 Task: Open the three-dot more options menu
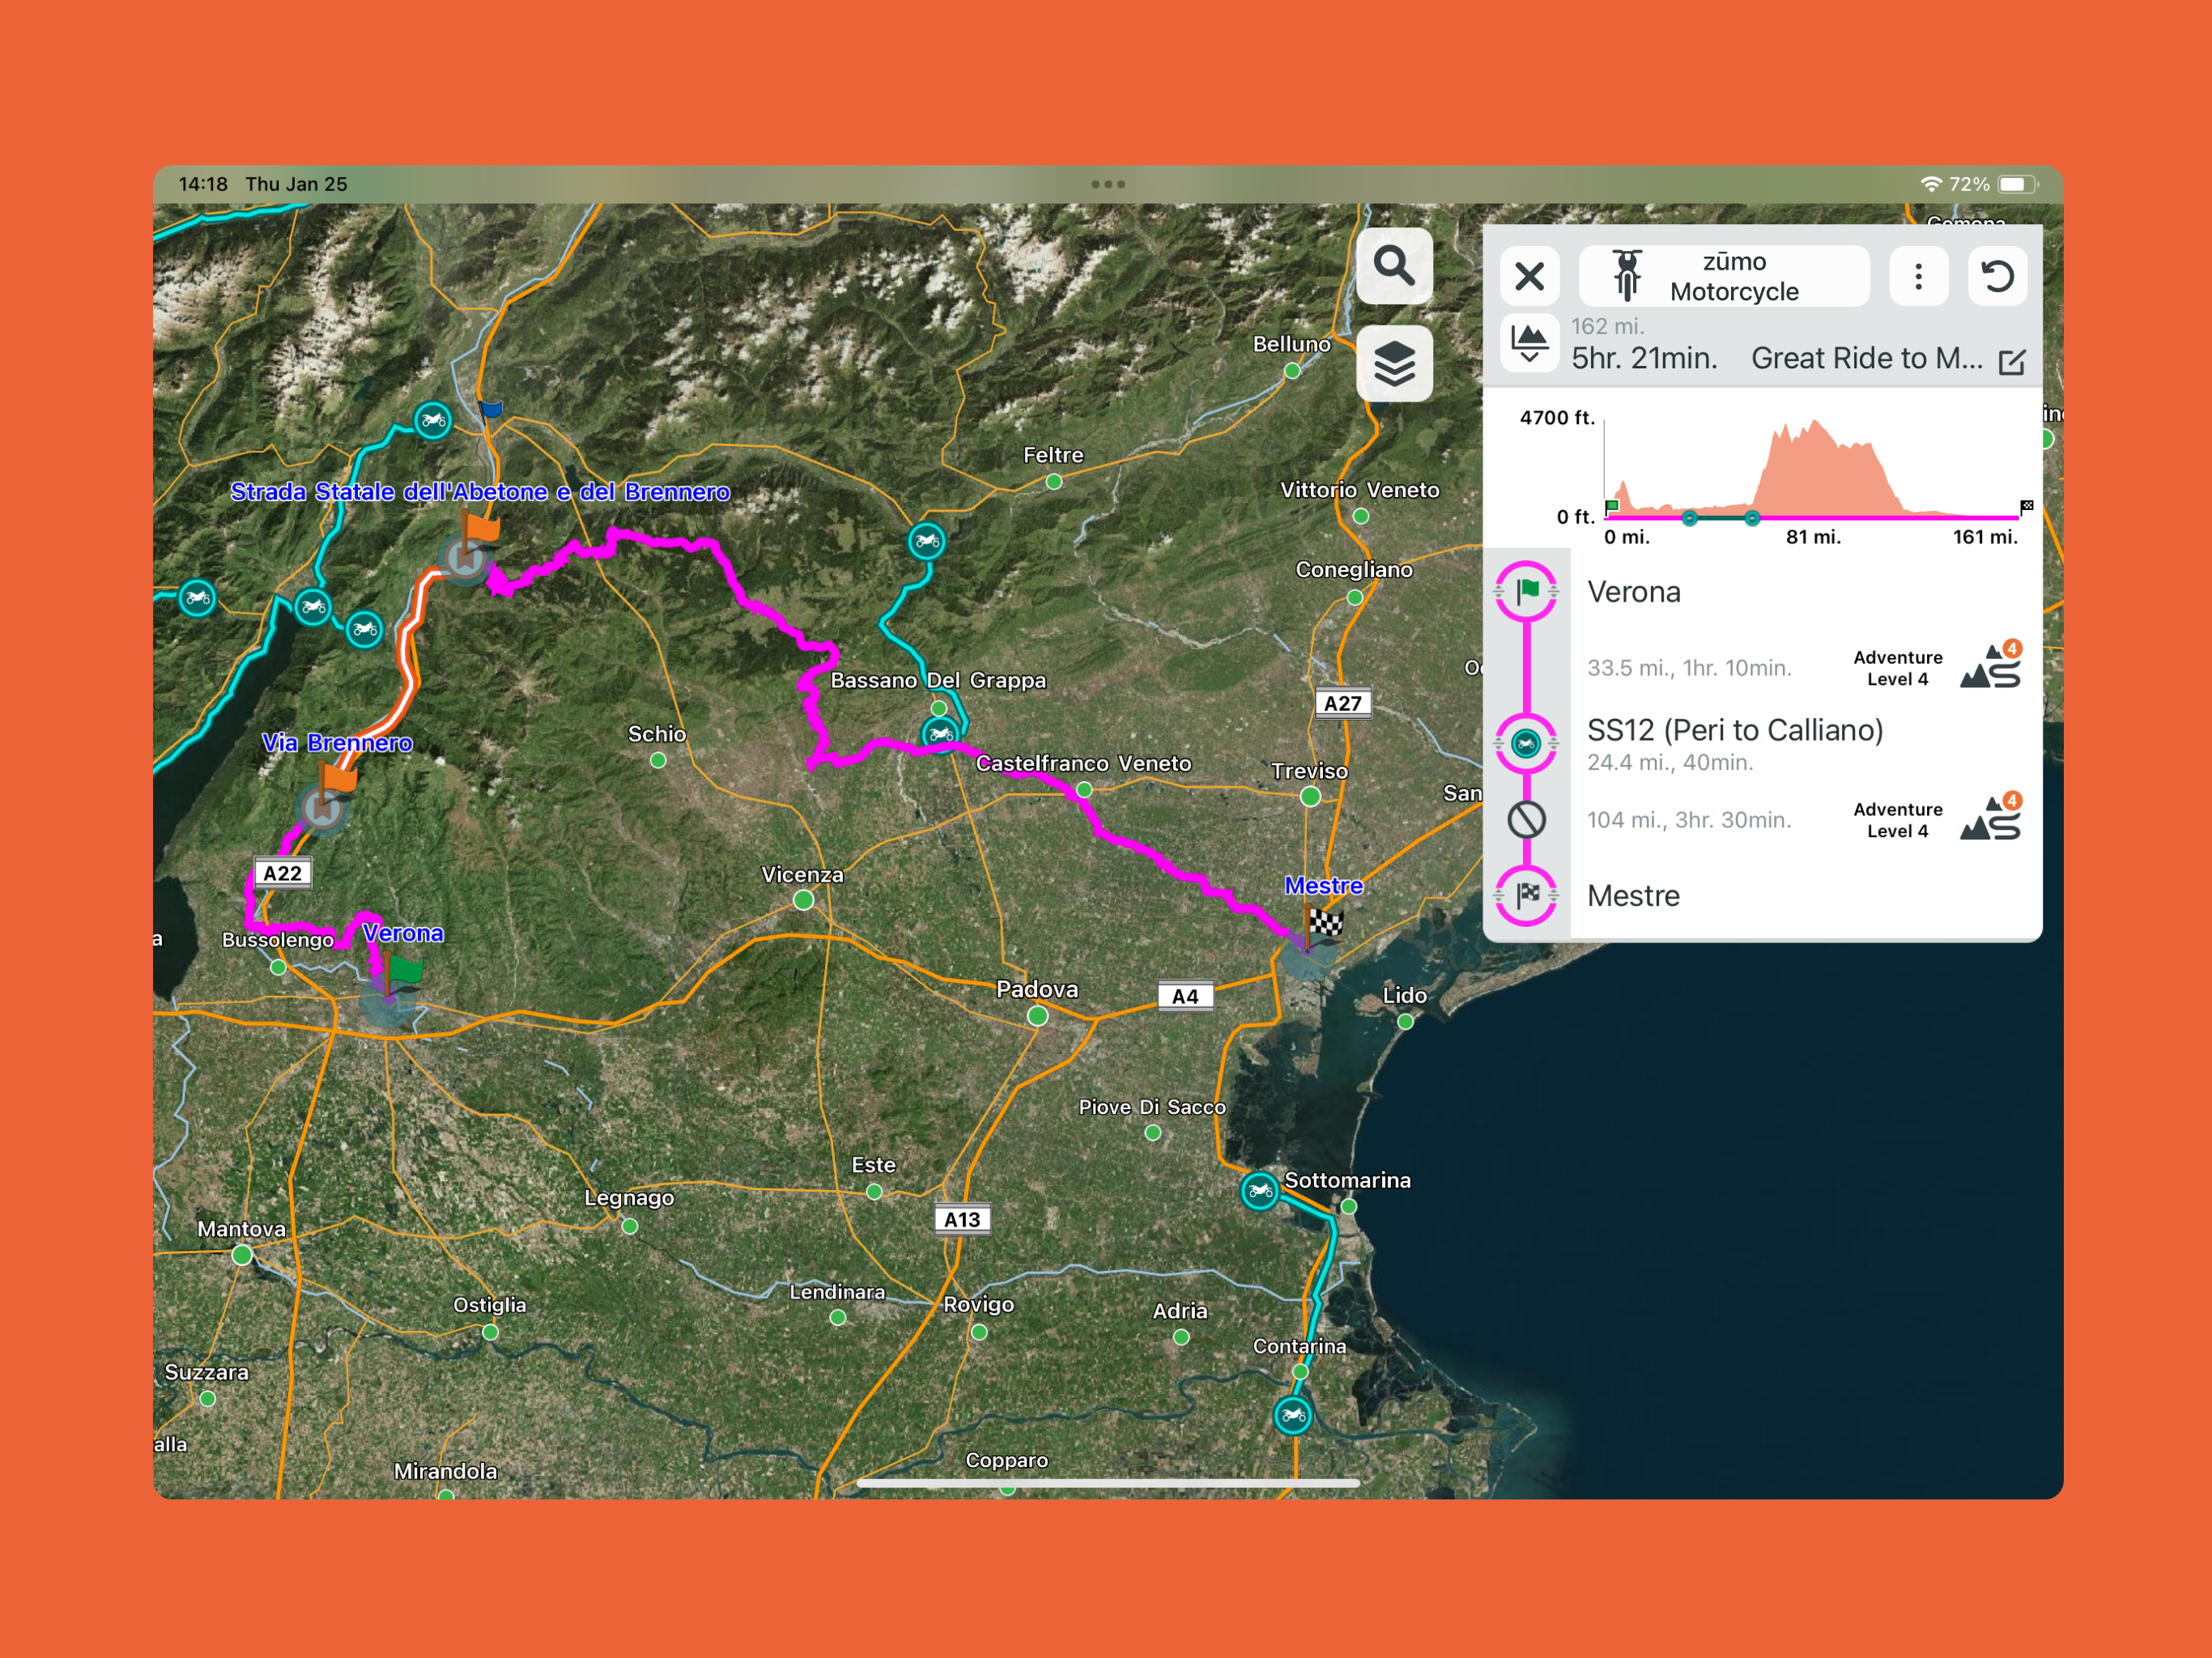1917,276
